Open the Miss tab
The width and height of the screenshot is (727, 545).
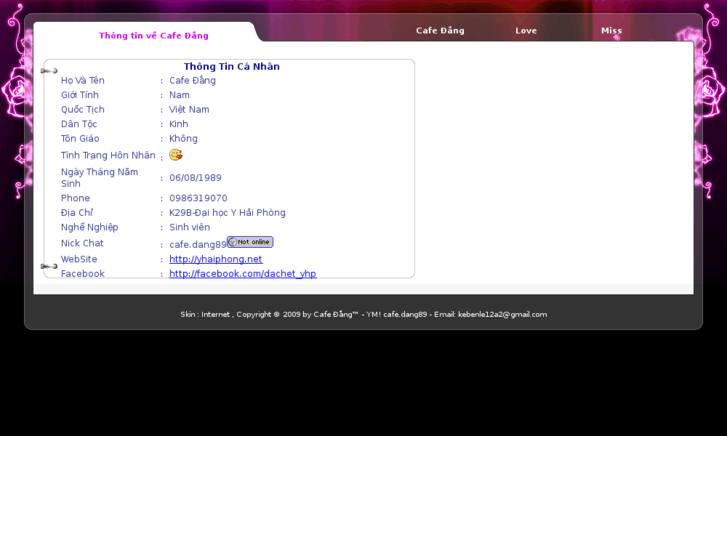coord(611,31)
